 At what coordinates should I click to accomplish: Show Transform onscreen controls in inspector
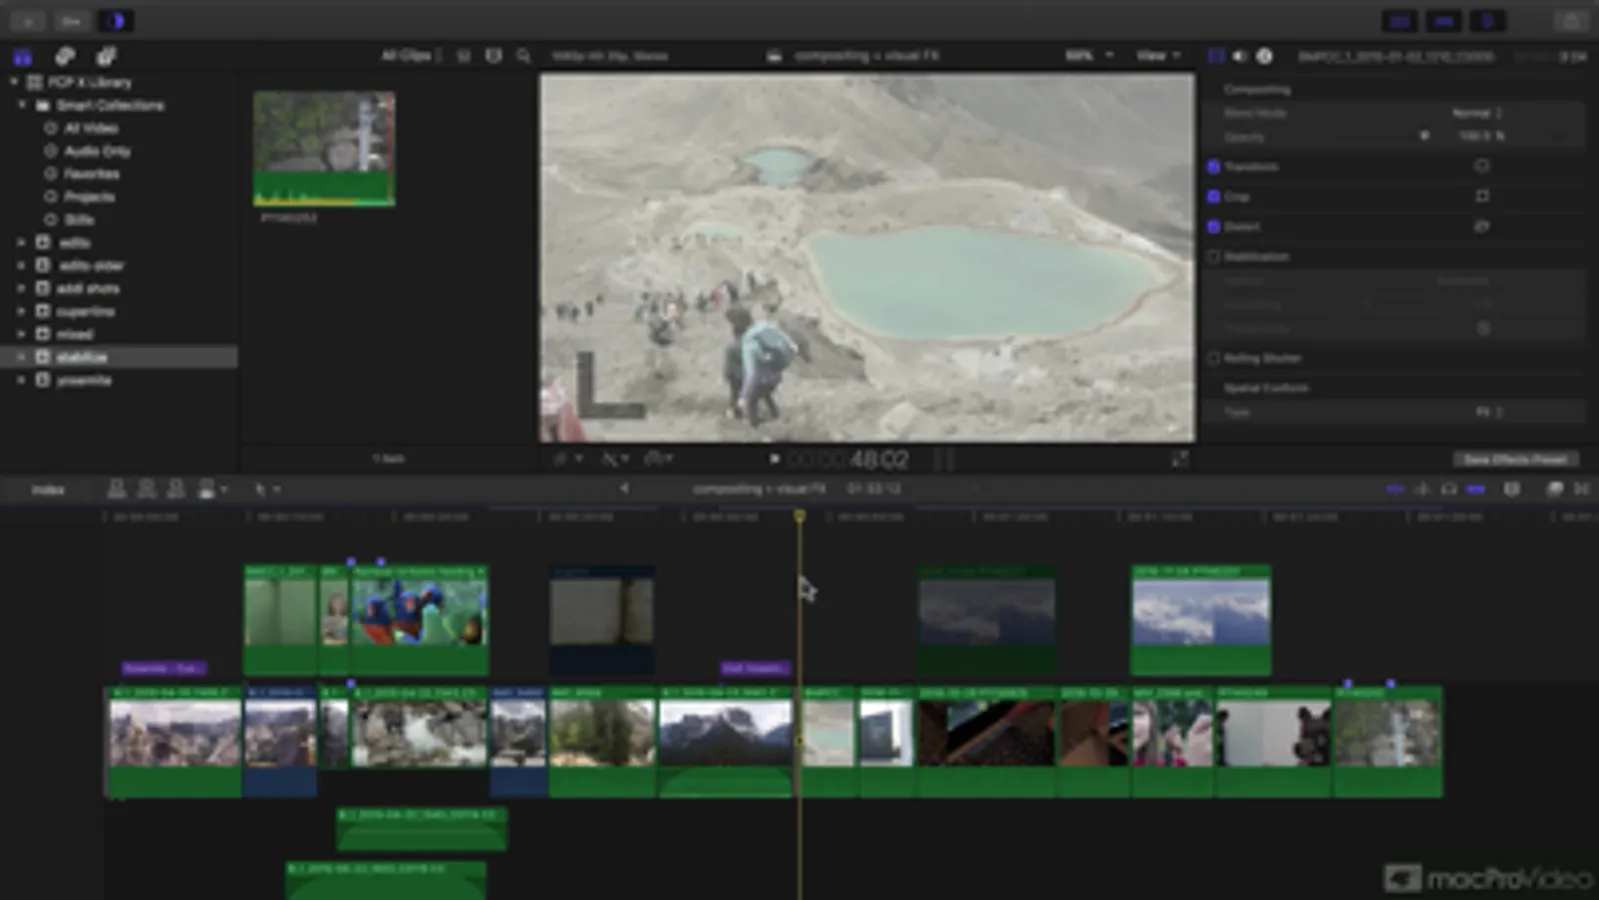(1482, 166)
